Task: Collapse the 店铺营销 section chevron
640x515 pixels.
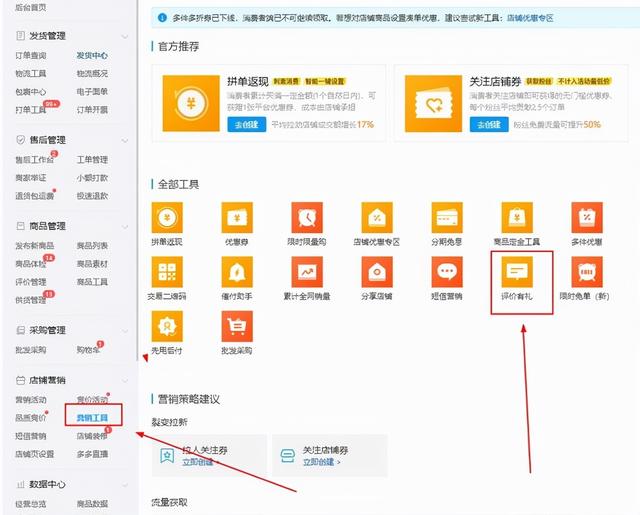Action: pos(125,381)
